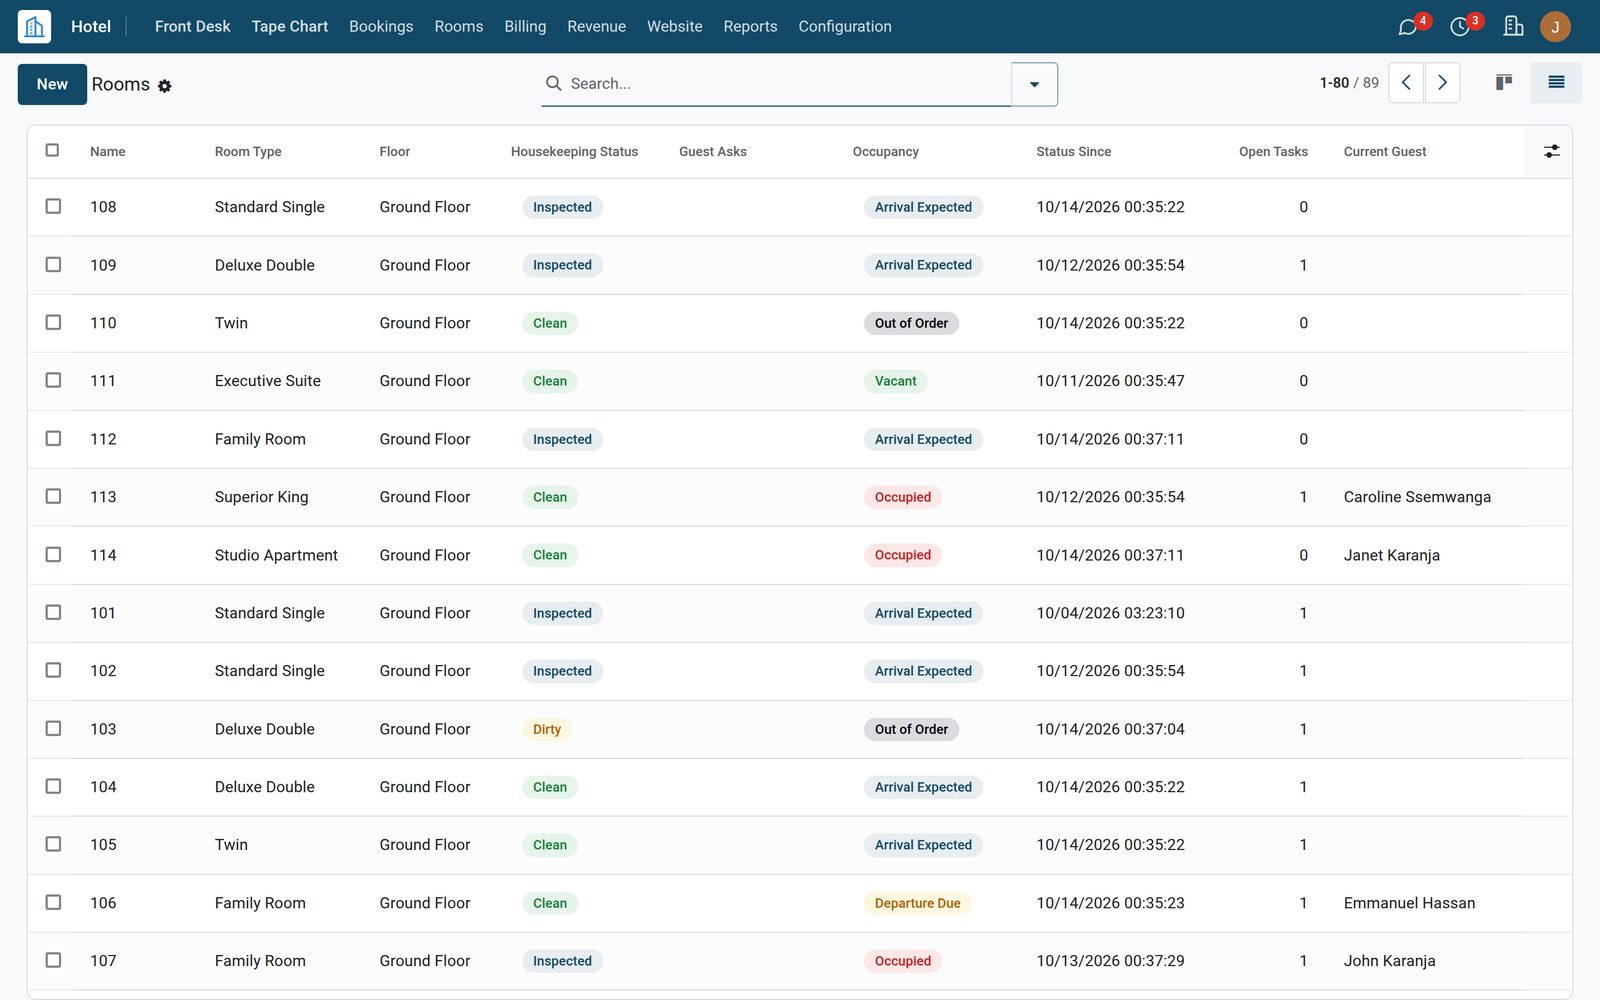Open the activities clock icon
This screenshot has width=1600, height=1000.
pos(1460,27)
